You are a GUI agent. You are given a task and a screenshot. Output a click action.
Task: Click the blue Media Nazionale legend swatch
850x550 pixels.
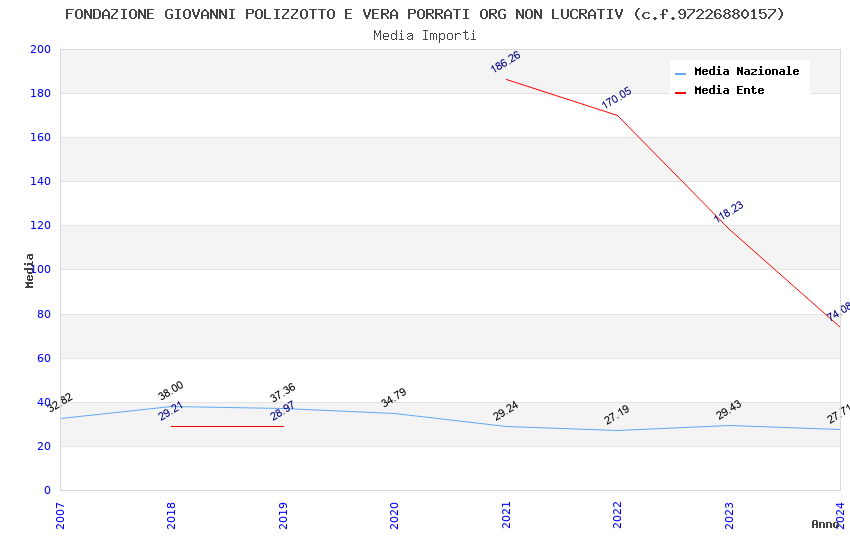coord(680,74)
